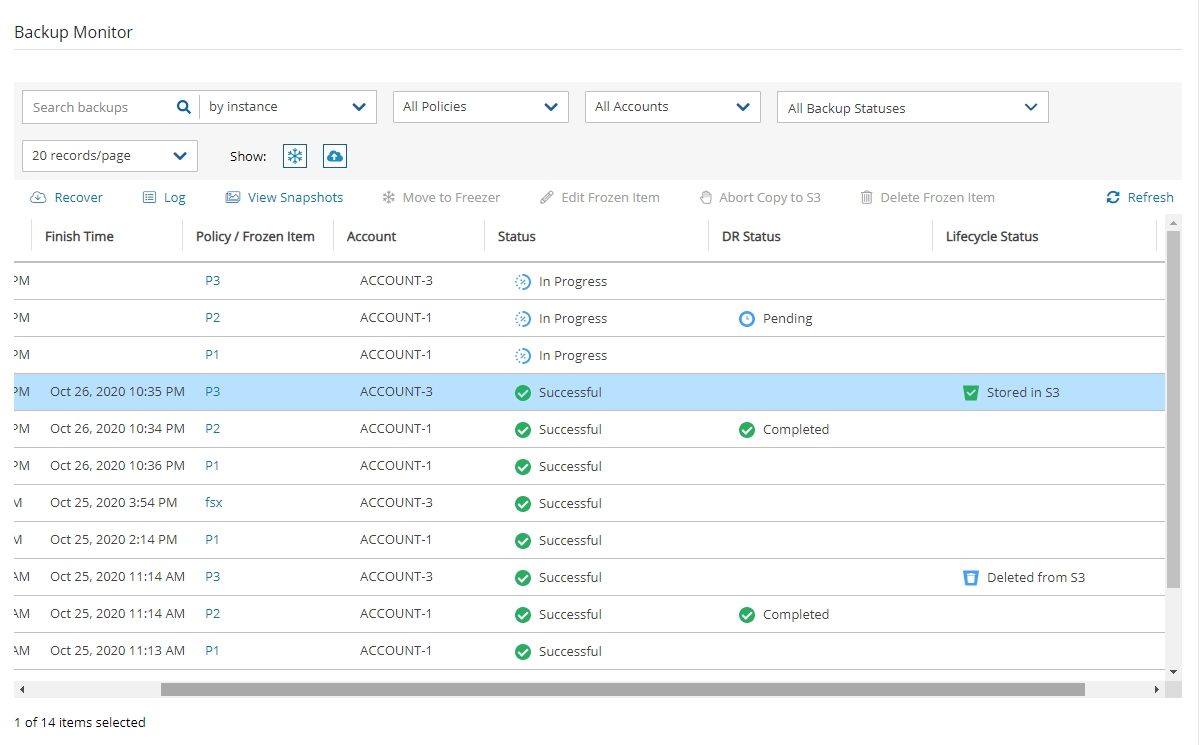Sort by the Finish Time column header
Image resolution: width=1199 pixels, height=745 pixels.
tap(79, 237)
